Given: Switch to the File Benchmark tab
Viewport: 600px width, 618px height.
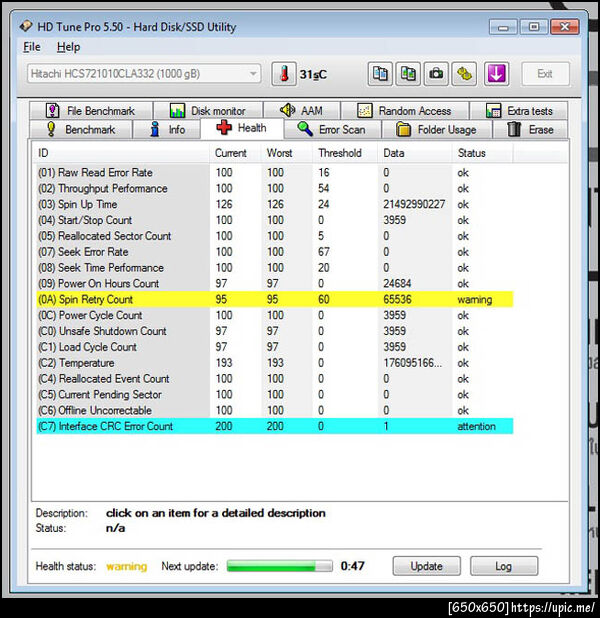Looking at the screenshot, I should click(x=91, y=111).
